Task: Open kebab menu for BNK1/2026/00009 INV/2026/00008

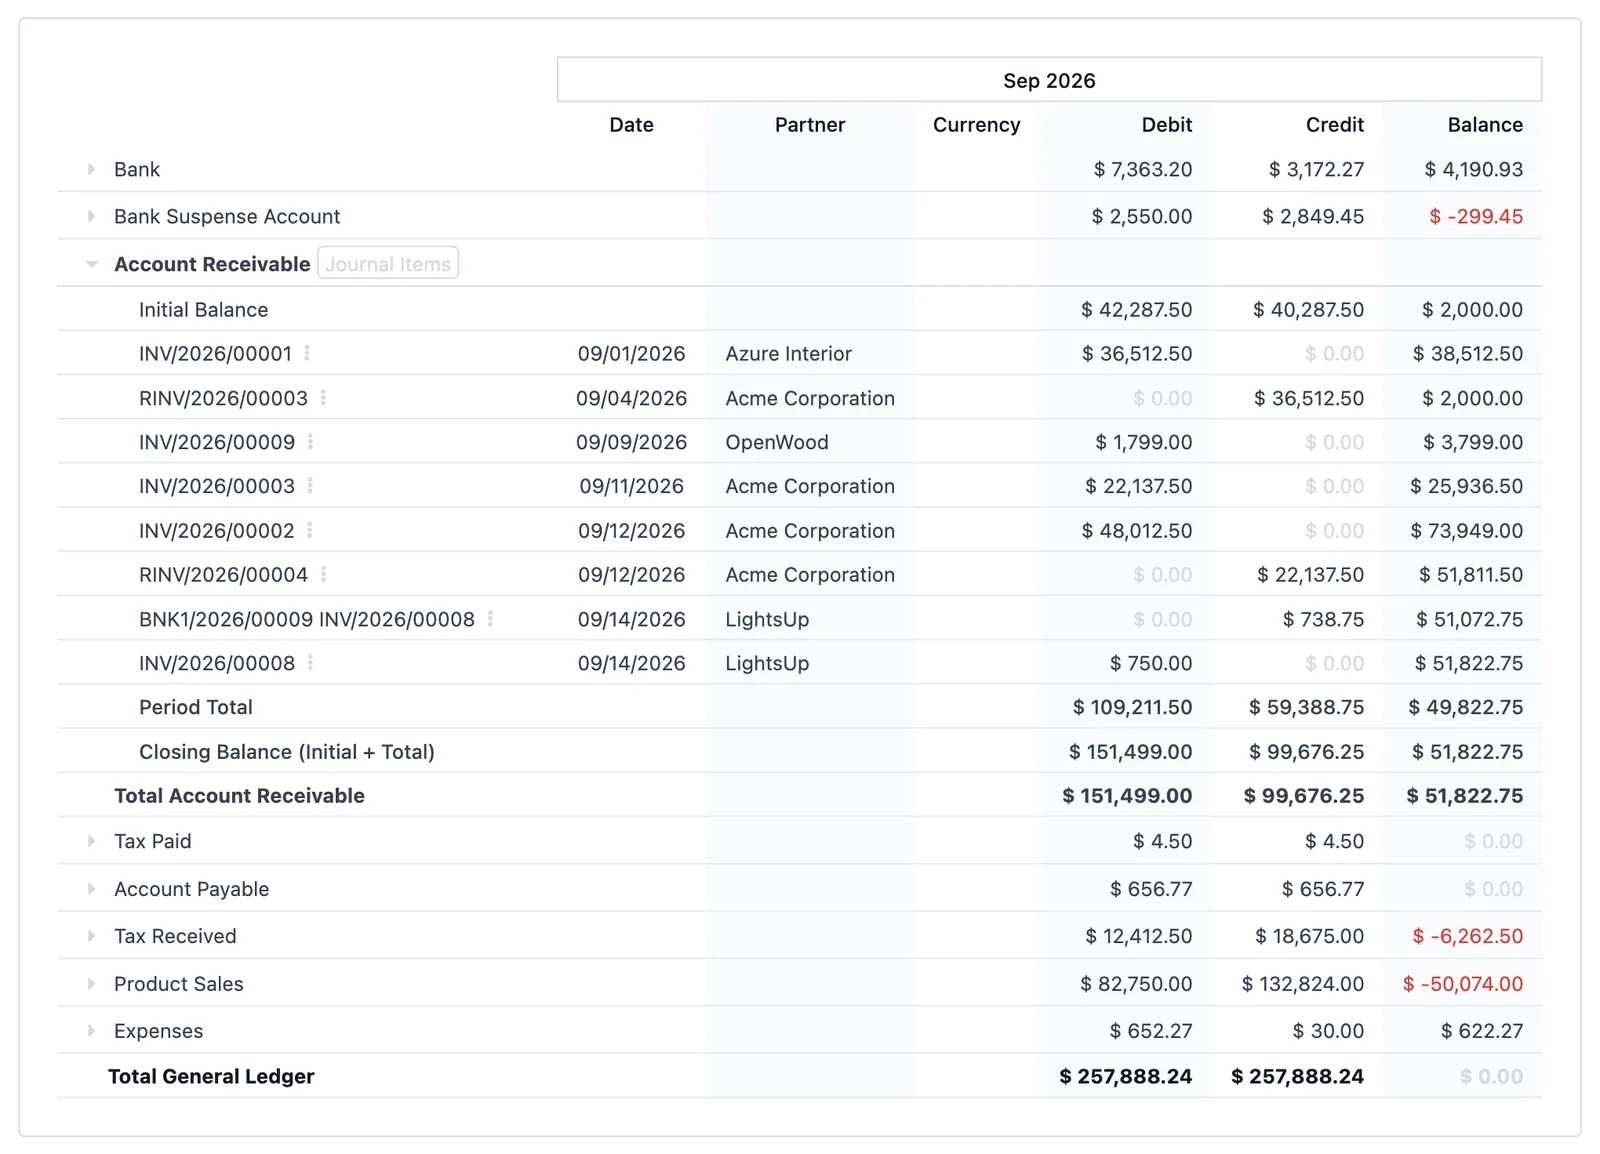Action: [x=490, y=619]
